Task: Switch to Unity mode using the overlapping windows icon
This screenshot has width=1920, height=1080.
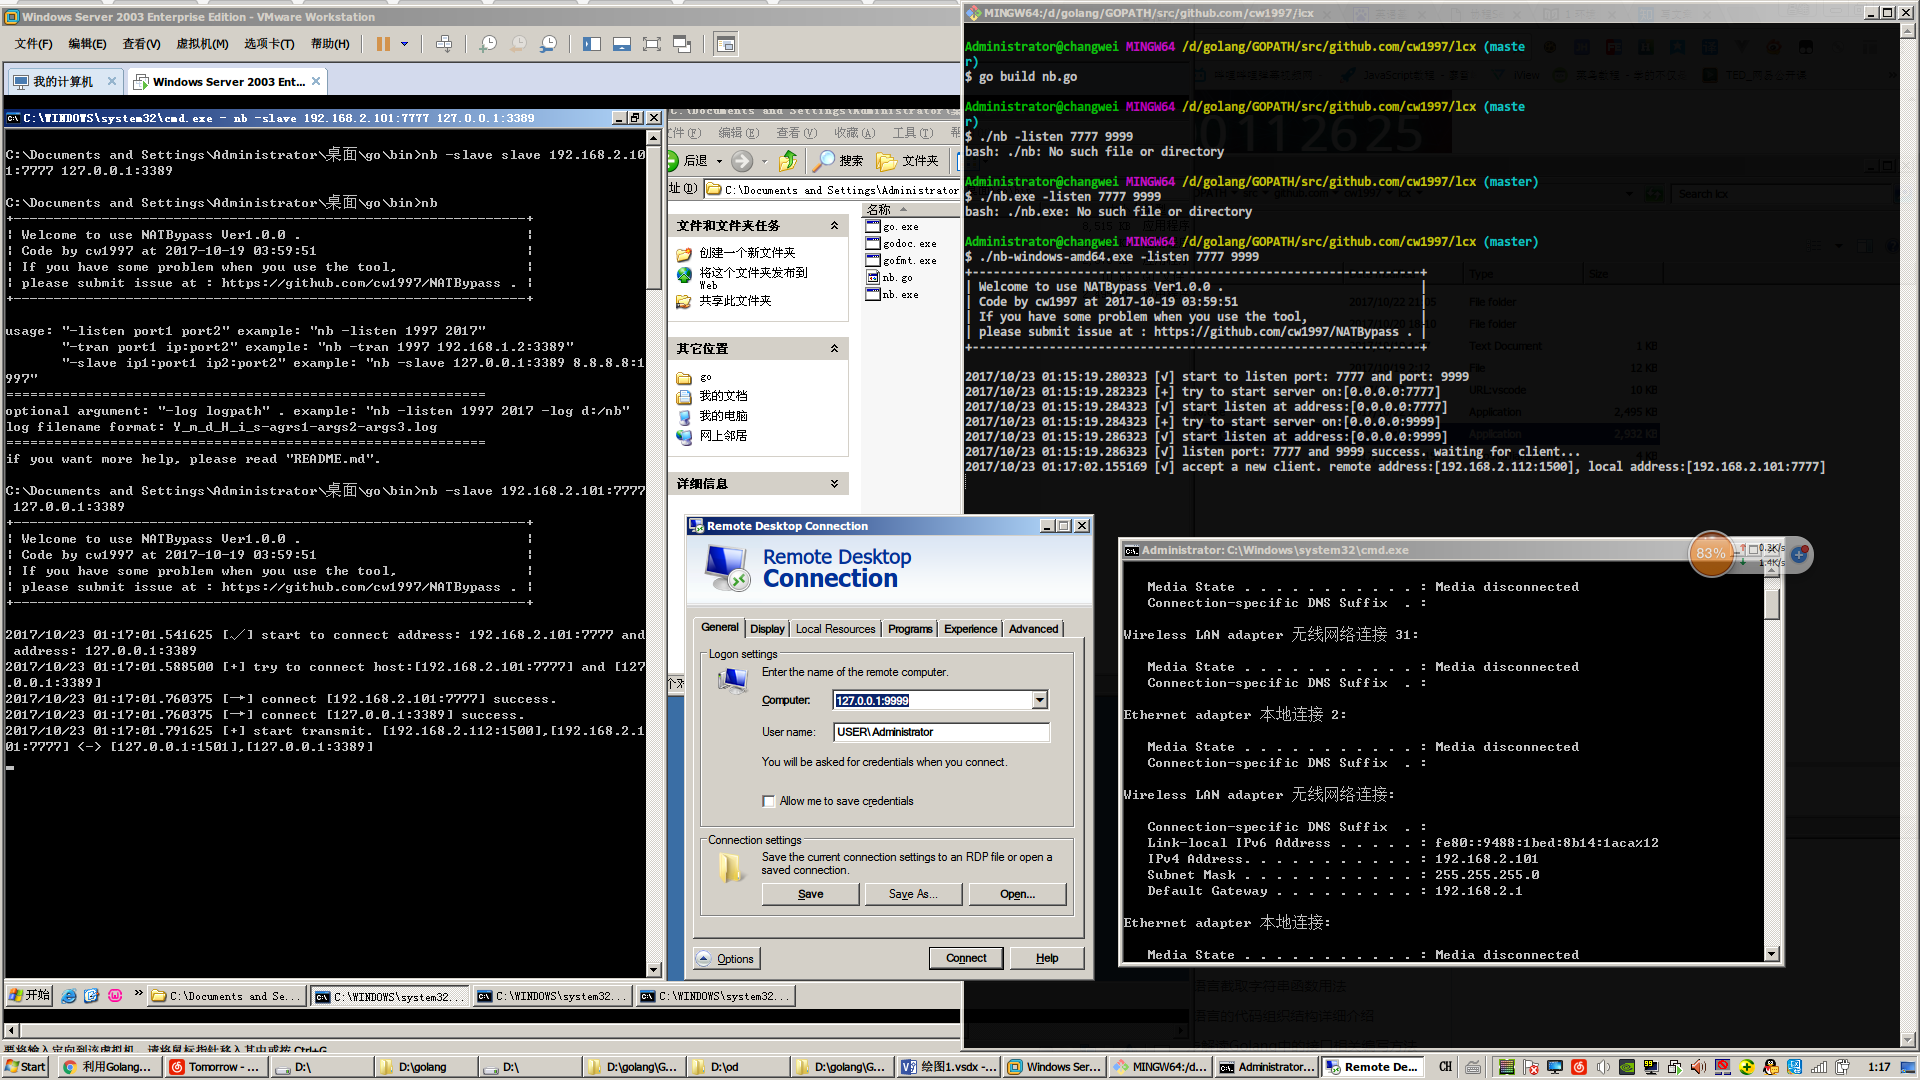Action: pyautogui.click(x=682, y=44)
